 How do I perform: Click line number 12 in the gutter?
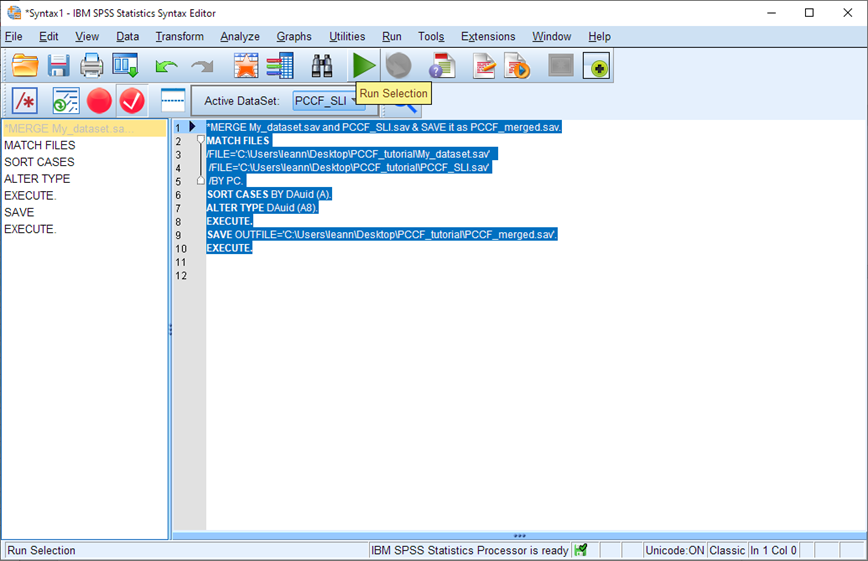point(181,276)
